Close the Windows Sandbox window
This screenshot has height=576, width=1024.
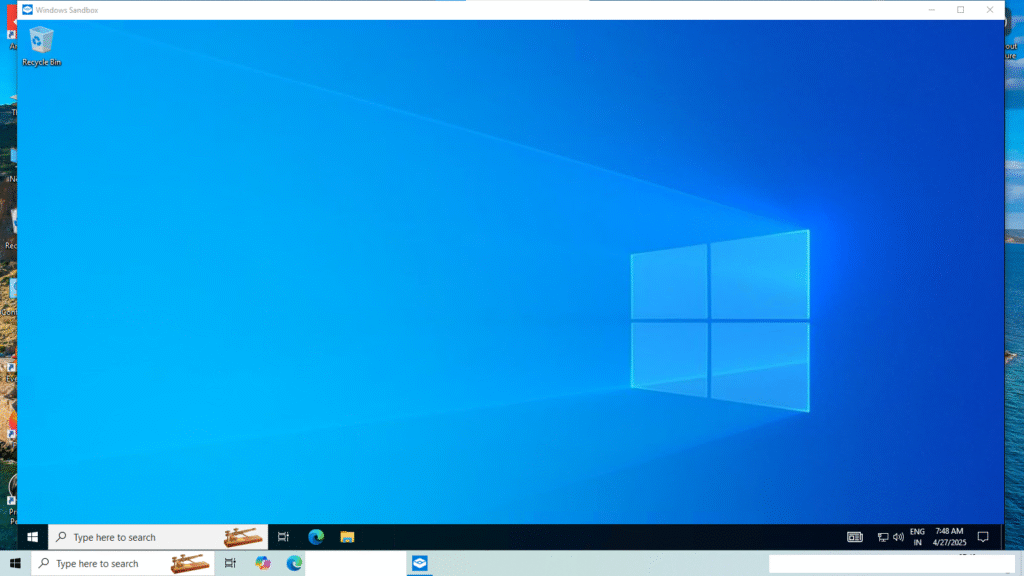tap(990, 10)
